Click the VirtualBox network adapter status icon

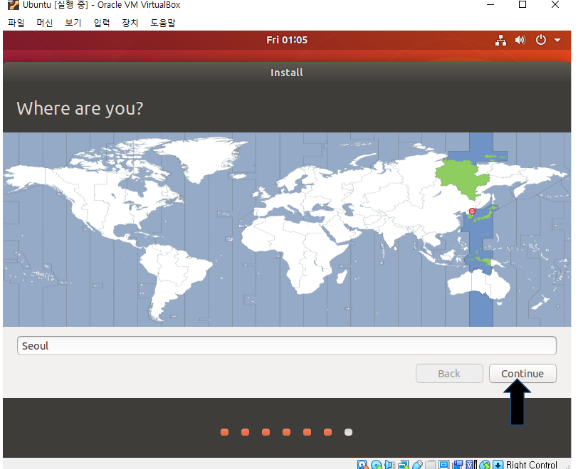tap(403, 465)
